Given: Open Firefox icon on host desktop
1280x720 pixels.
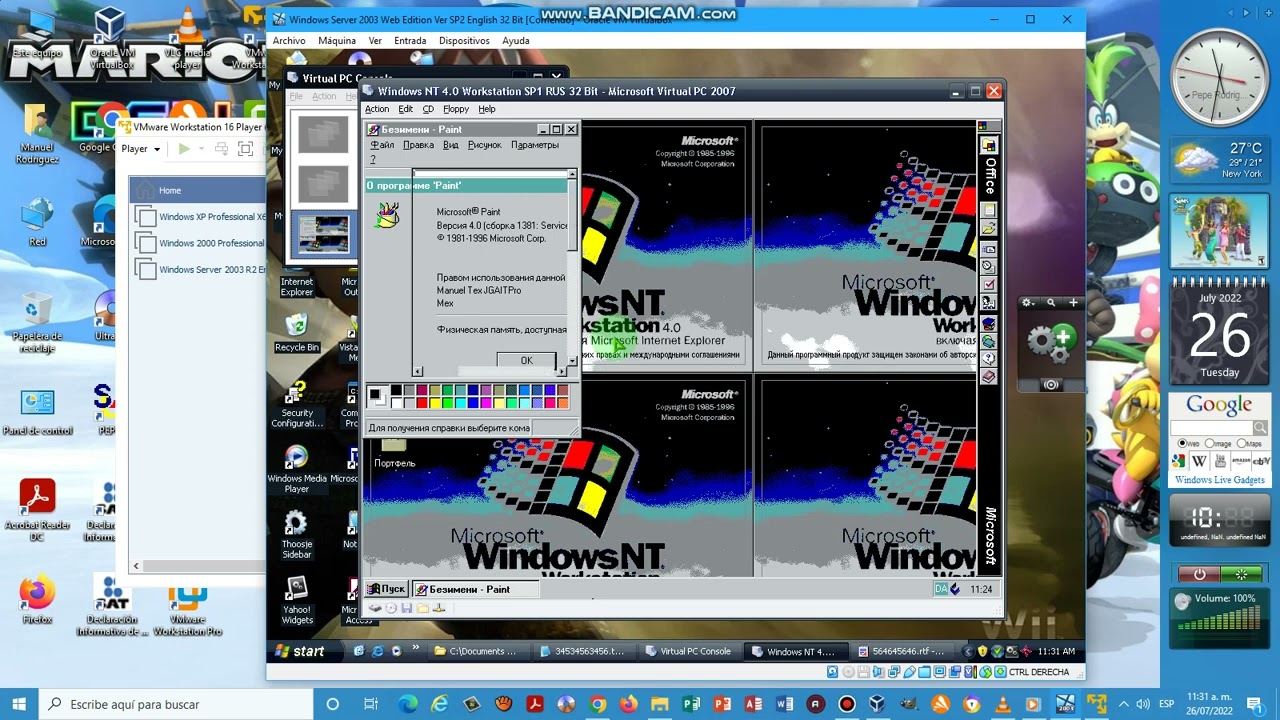Looking at the screenshot, I should pos(37,600).
